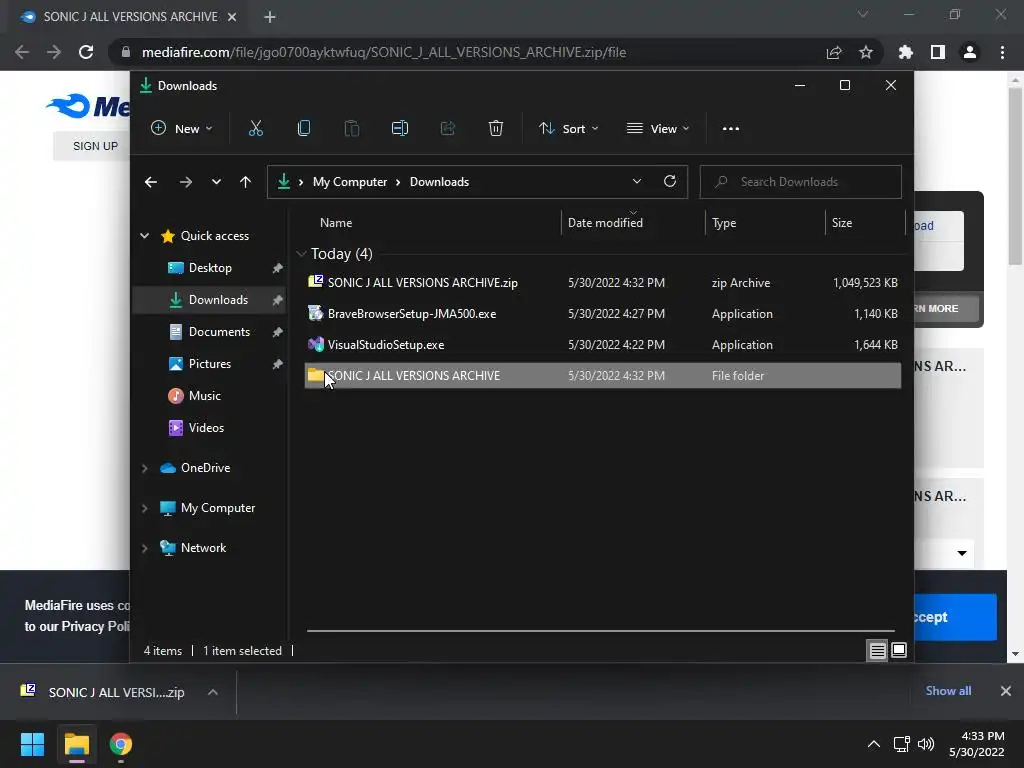Click the Name column header
This screenshot has height=768, width=1024.
tap(336, 223)
